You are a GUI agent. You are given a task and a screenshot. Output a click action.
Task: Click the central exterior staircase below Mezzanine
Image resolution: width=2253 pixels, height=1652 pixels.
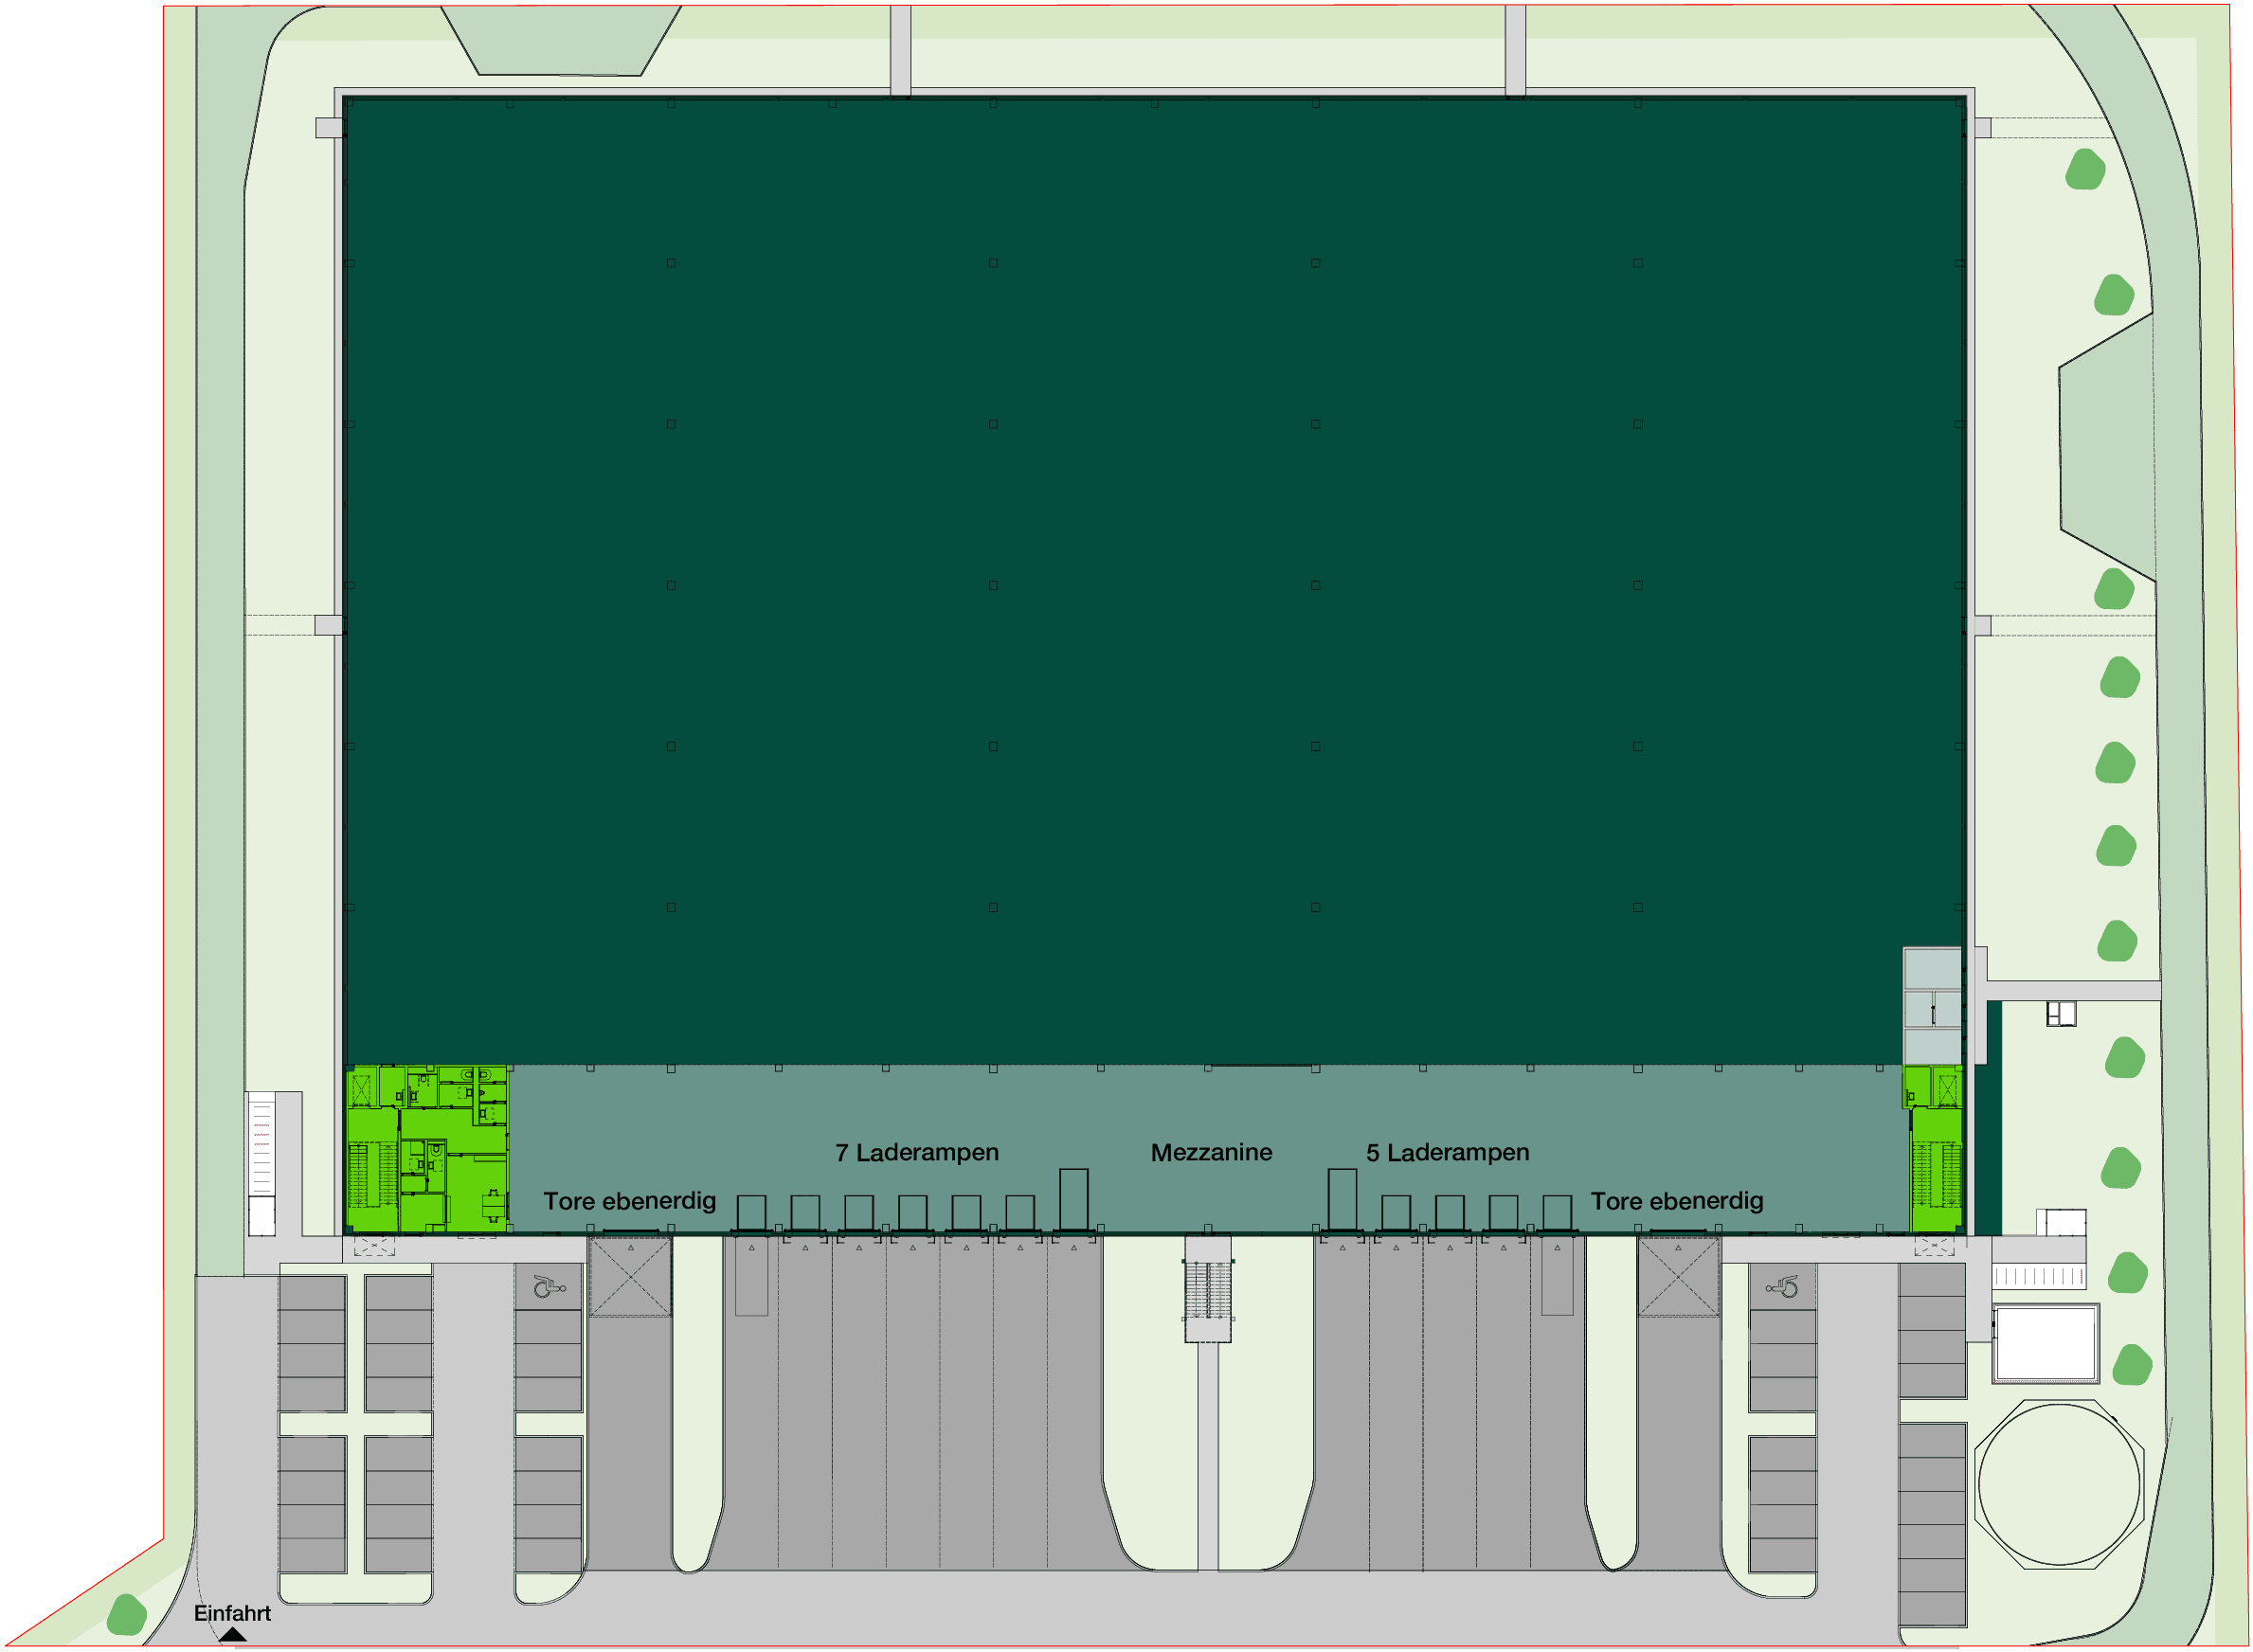[x=1208, y=1290]
